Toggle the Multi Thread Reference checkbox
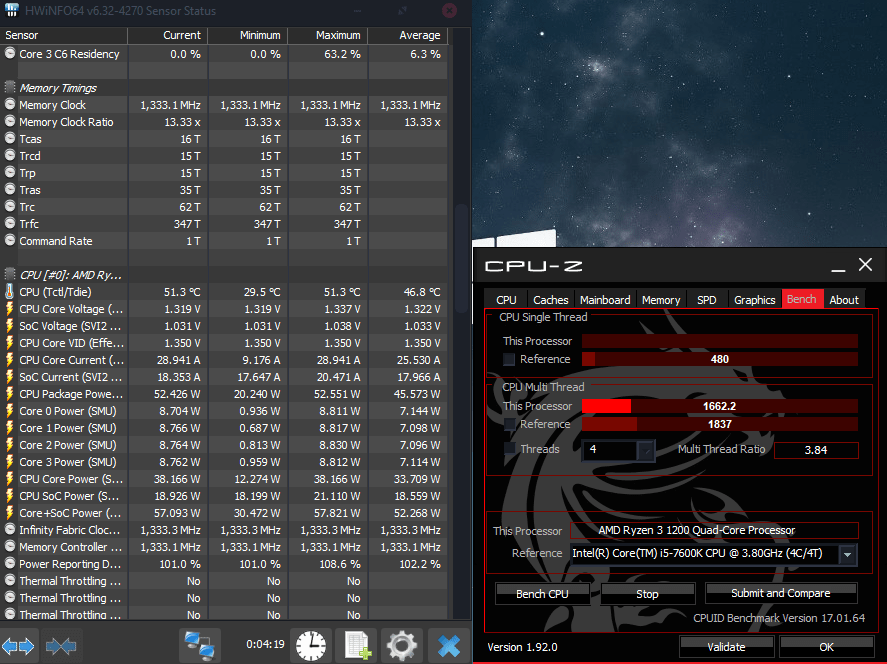Screen dimensions: 887x664 click(509, 424)
